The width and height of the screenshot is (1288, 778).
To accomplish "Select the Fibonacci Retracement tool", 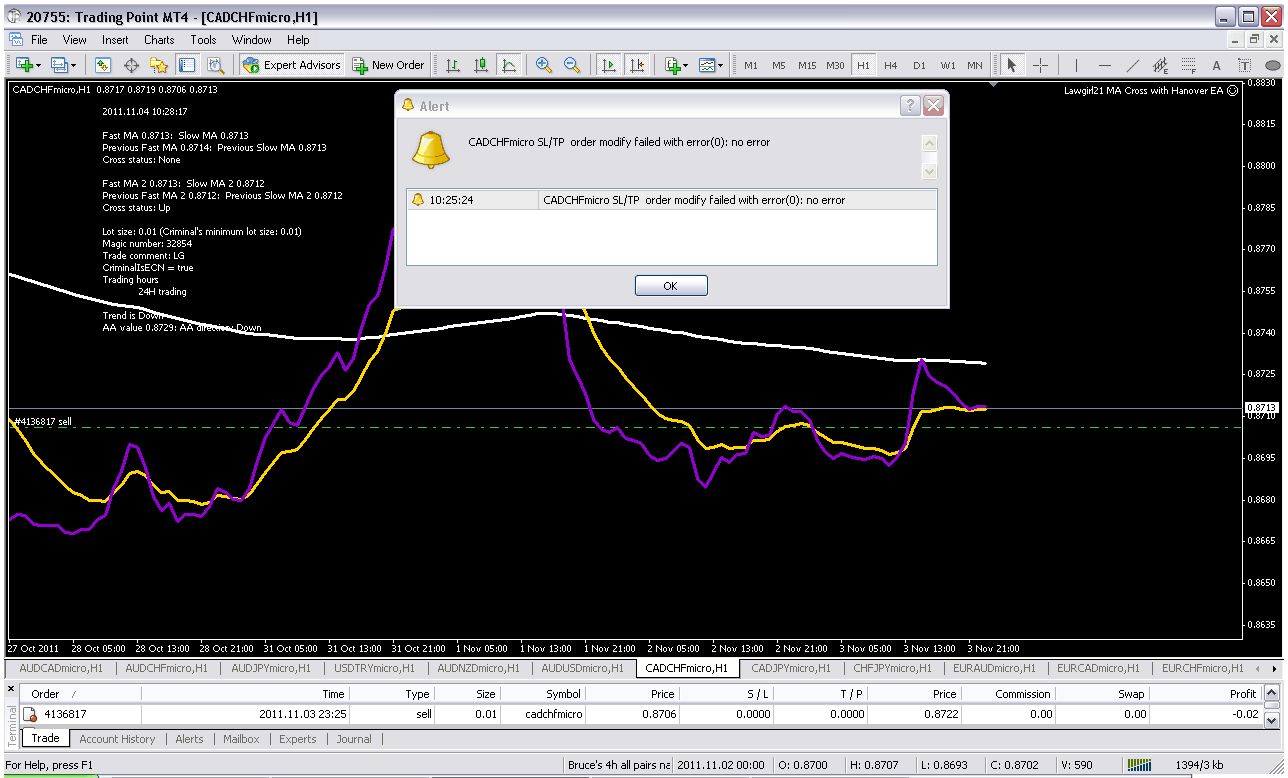I will 1188,65.
